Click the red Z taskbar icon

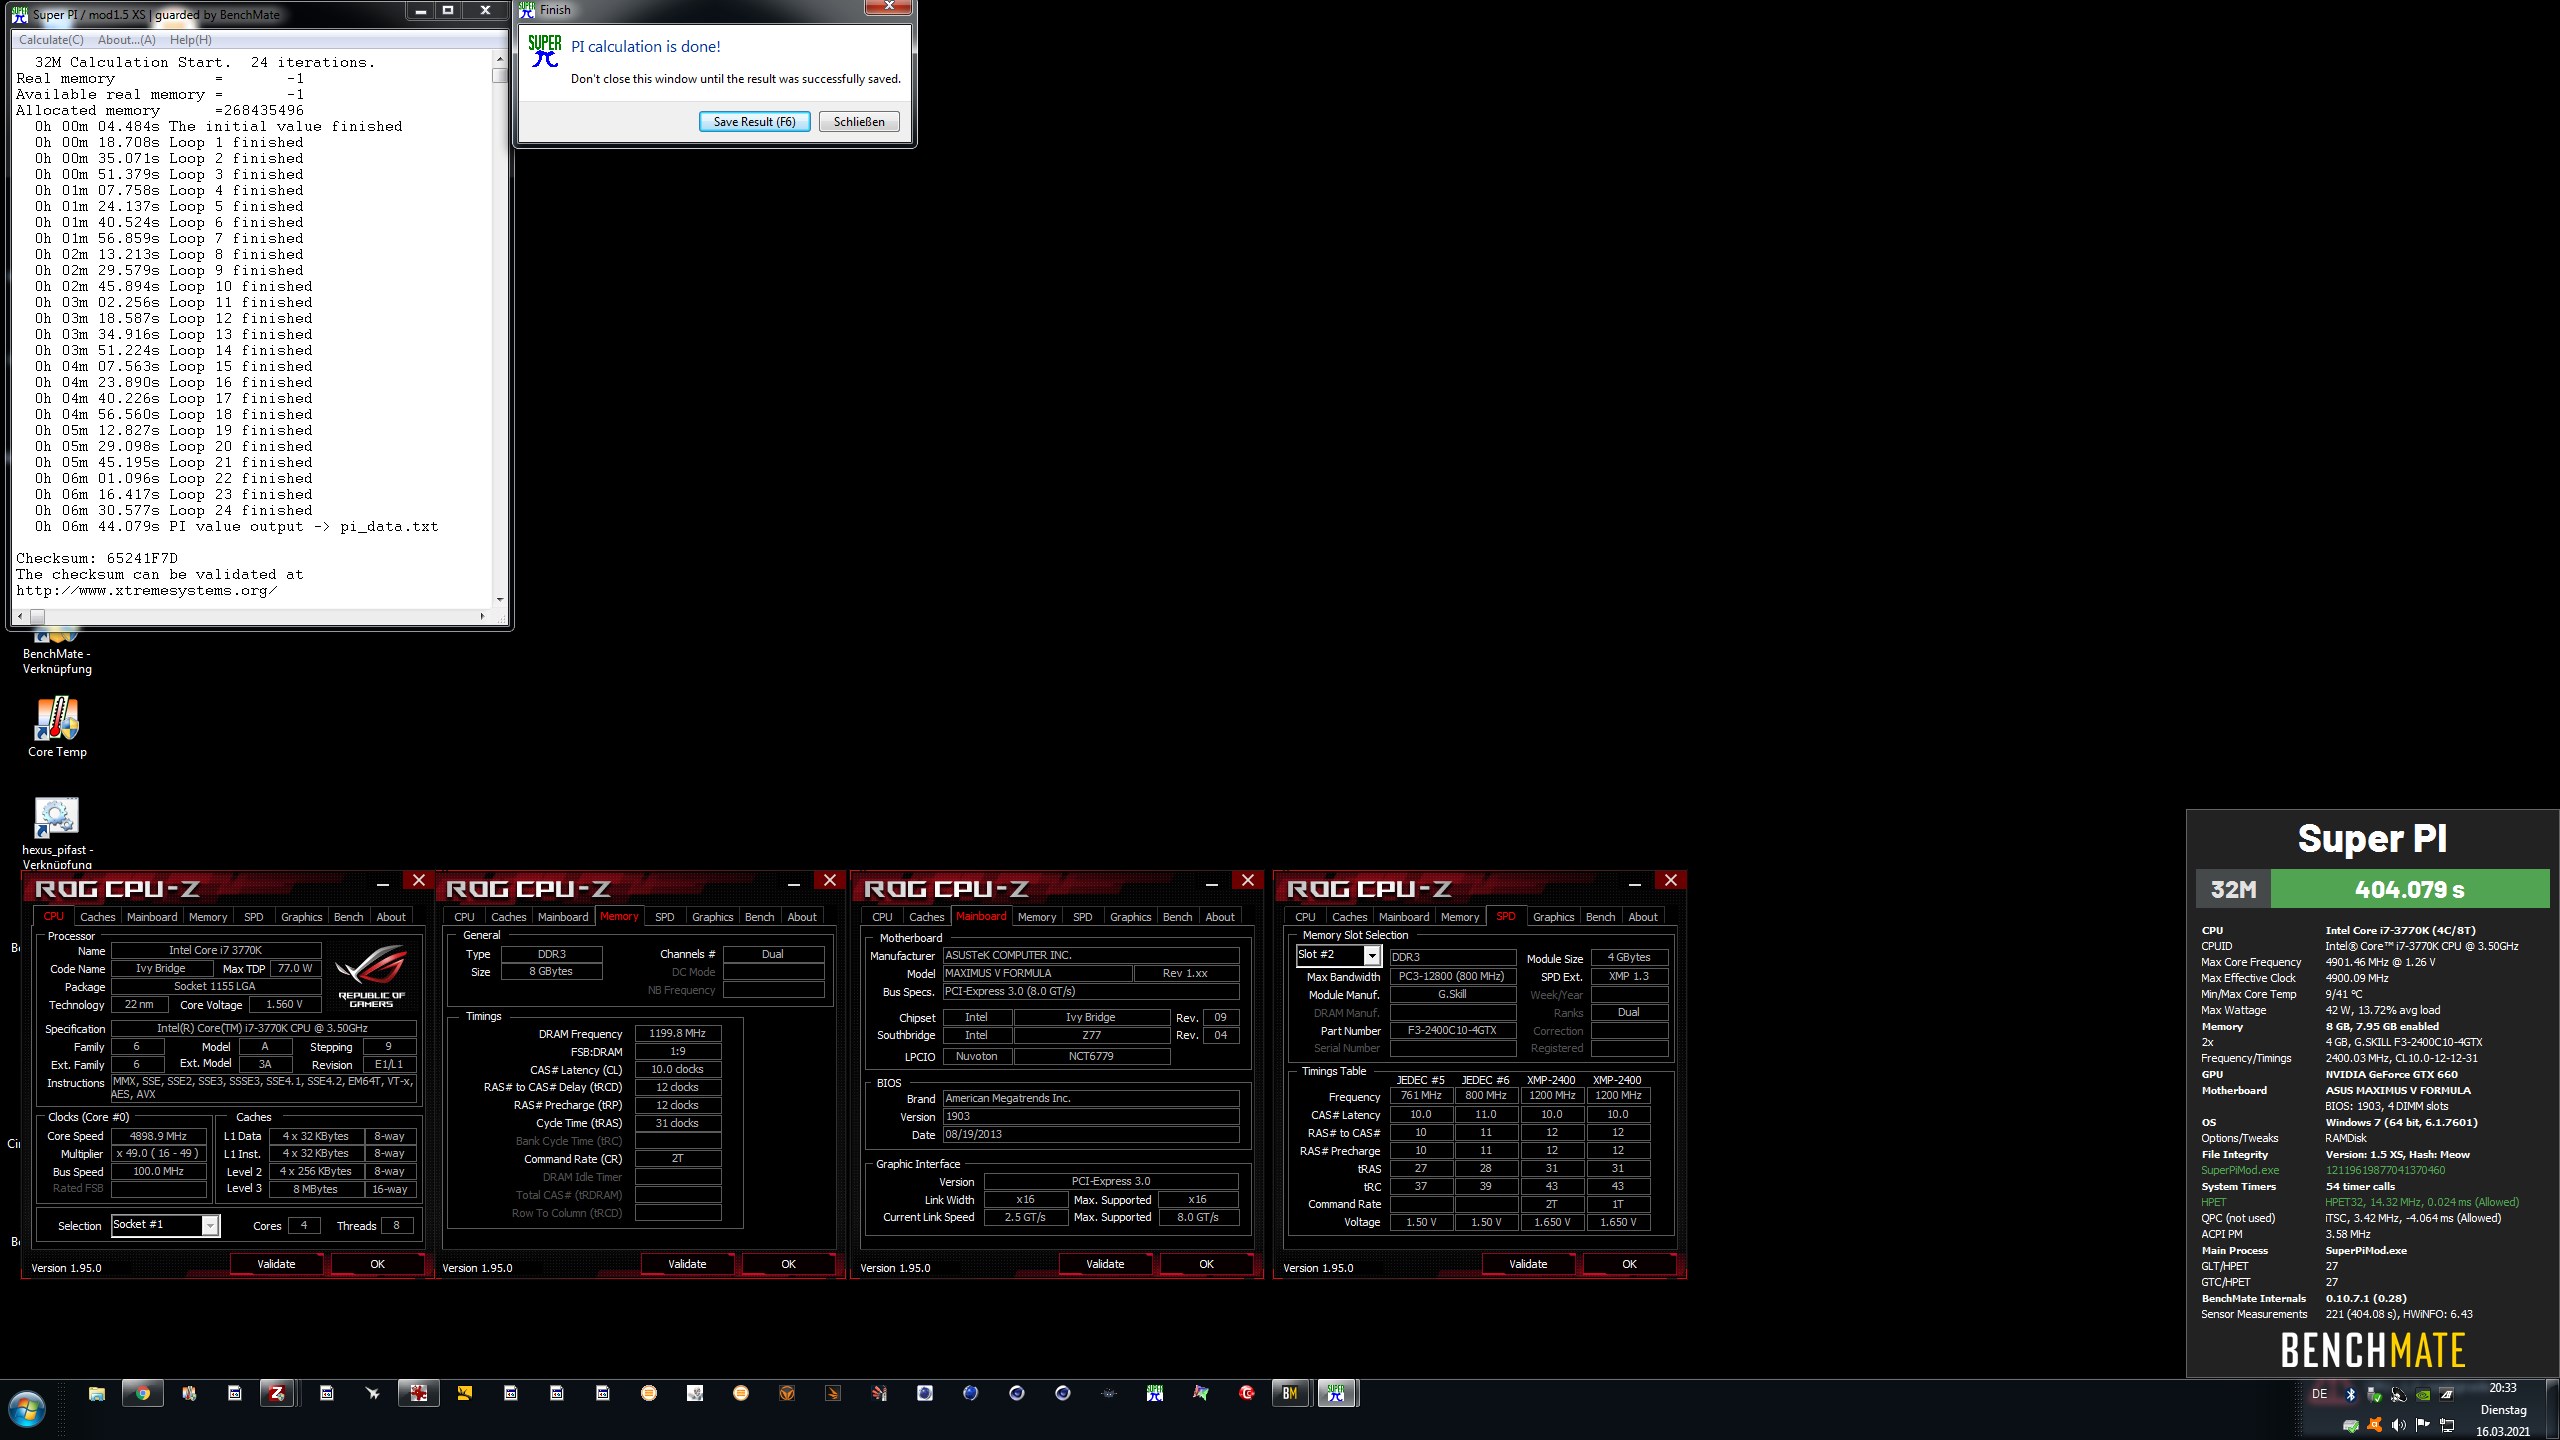point(277,1393)
